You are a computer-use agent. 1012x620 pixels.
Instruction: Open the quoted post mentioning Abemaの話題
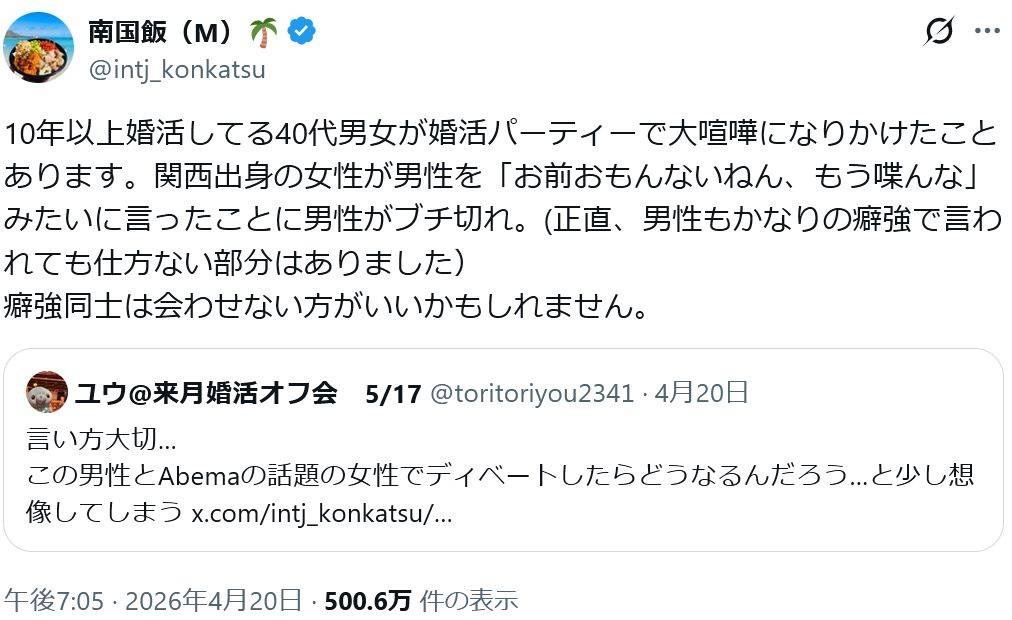(x=500, y=475)
